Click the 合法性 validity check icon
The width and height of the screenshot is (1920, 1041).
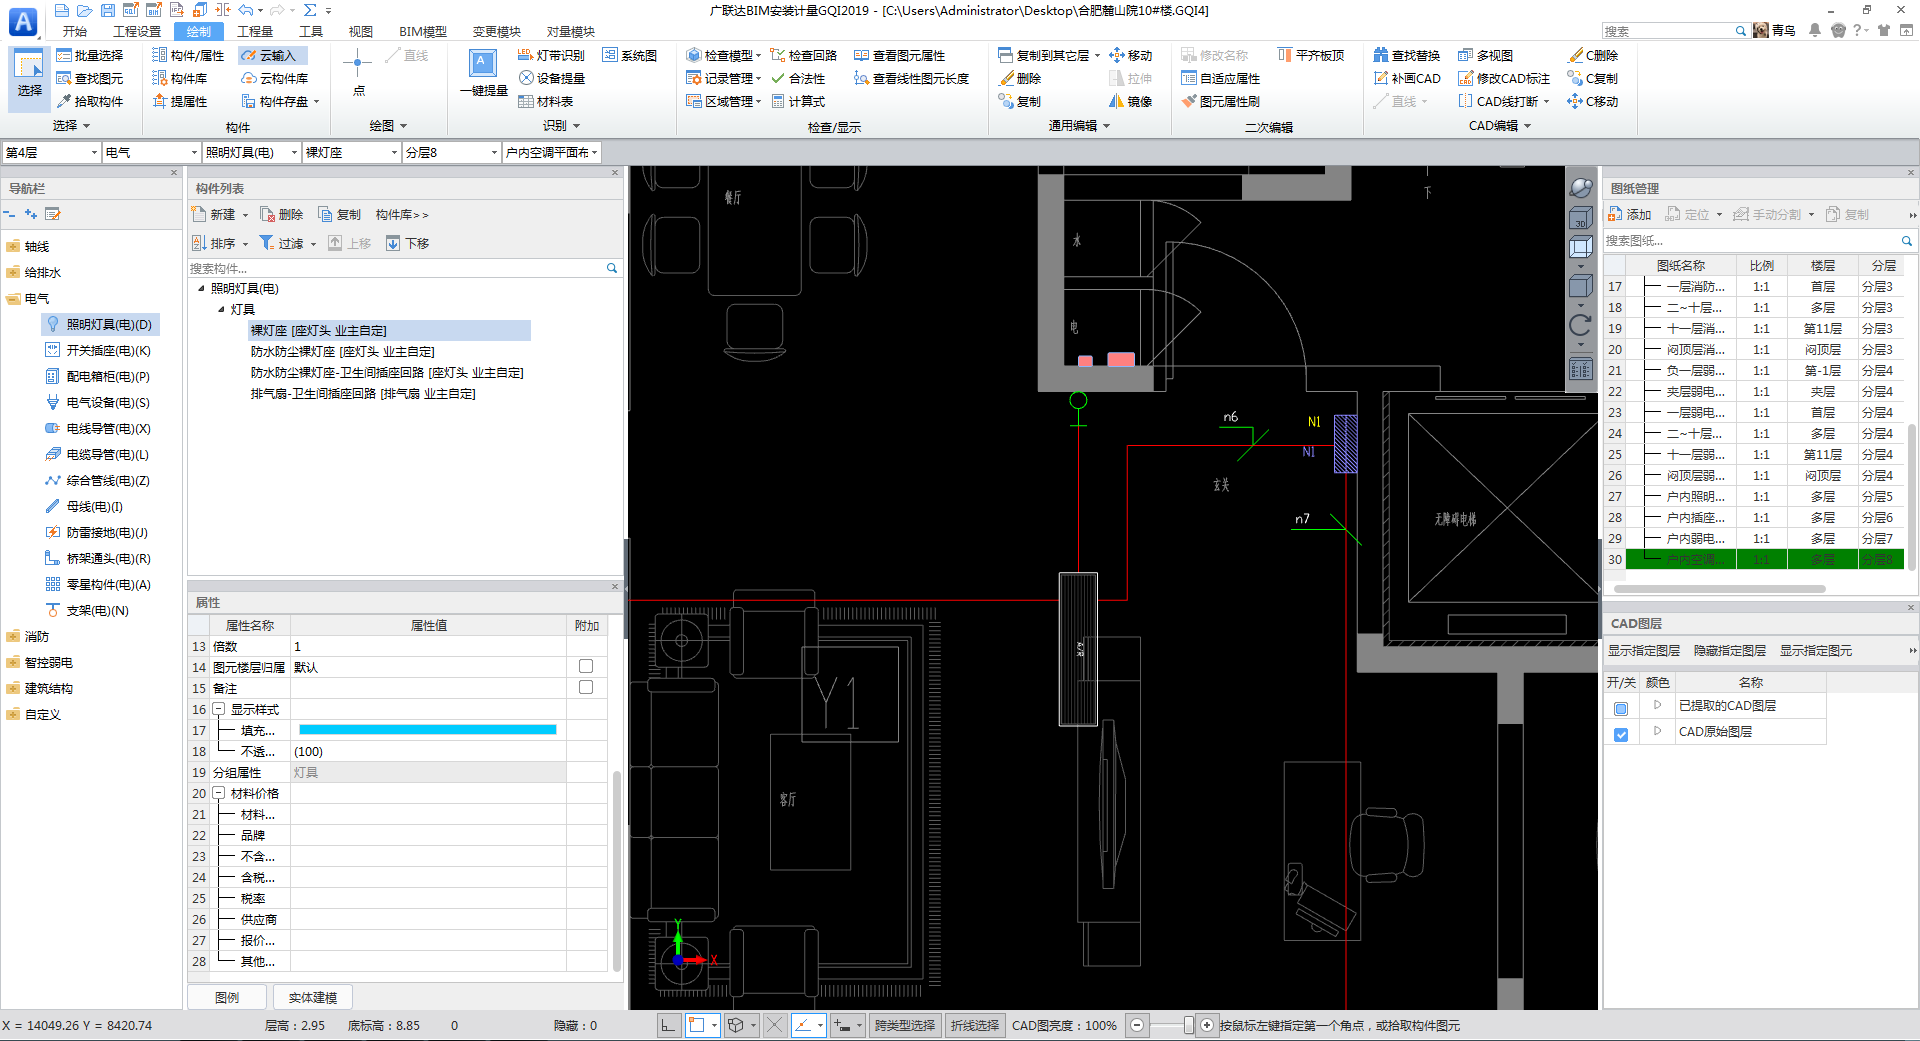798,79
